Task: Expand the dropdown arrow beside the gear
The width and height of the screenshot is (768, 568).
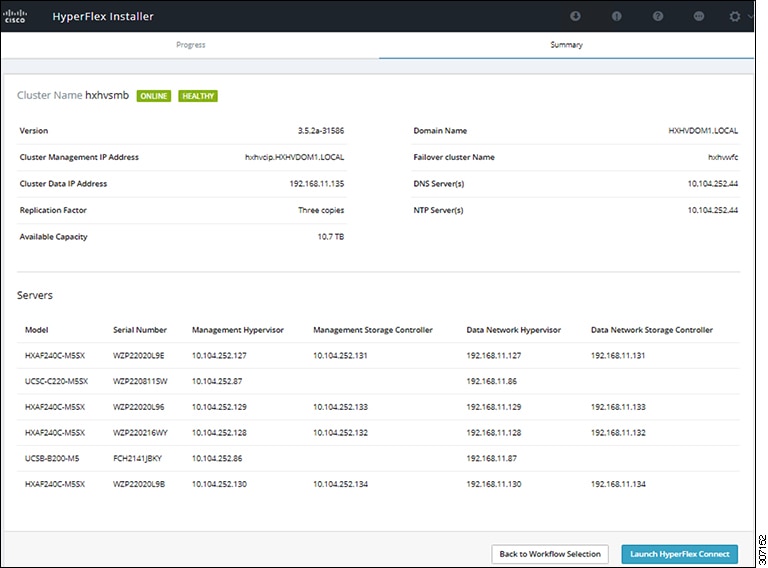Action: pos(751,16)
